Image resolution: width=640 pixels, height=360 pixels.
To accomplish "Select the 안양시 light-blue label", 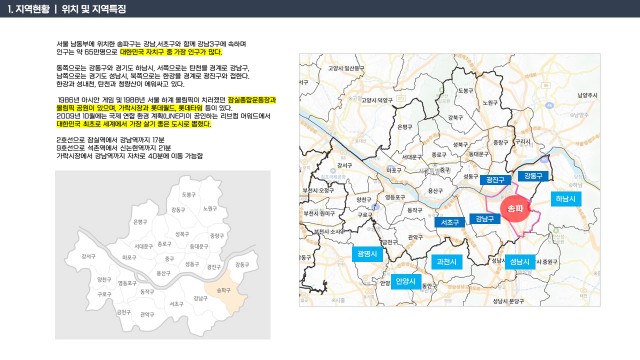I will click(406, 281).
